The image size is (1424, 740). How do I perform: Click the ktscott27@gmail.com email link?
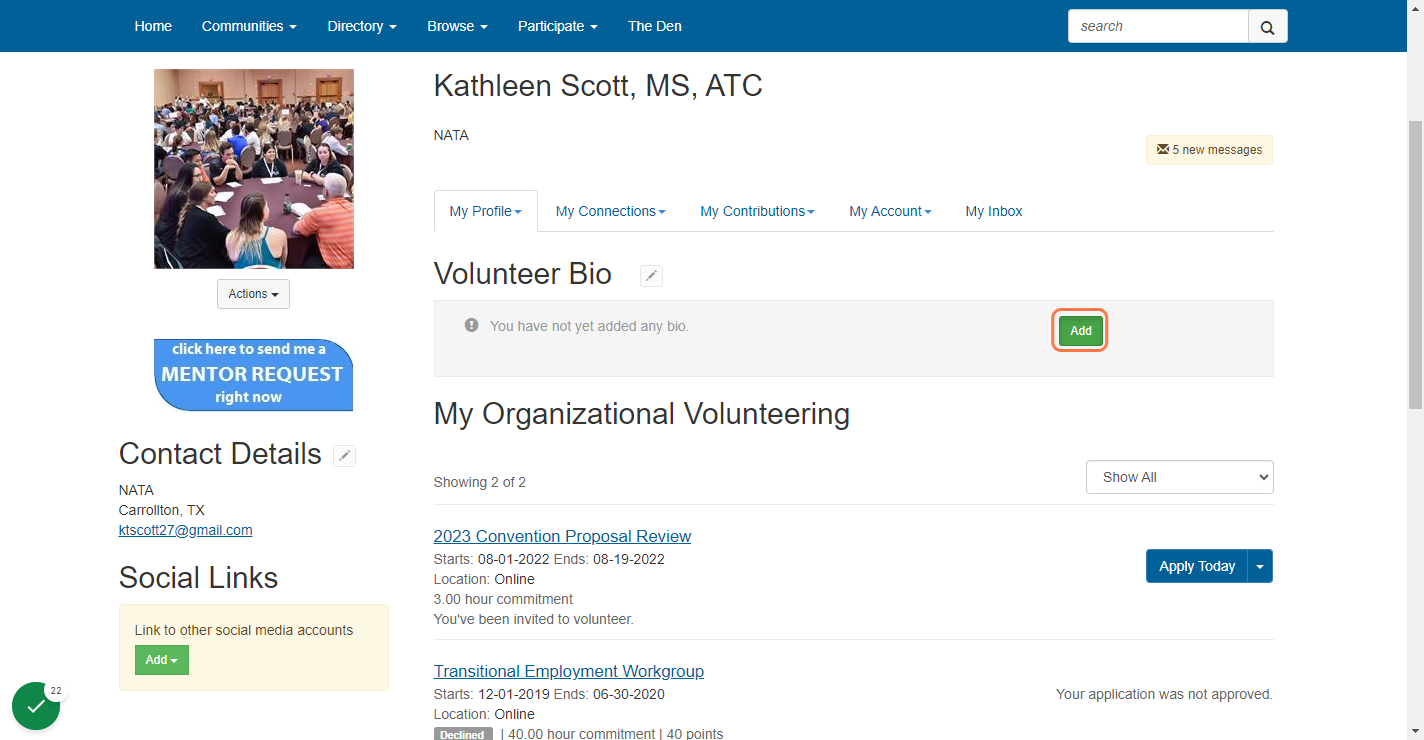tap(186, 530)
